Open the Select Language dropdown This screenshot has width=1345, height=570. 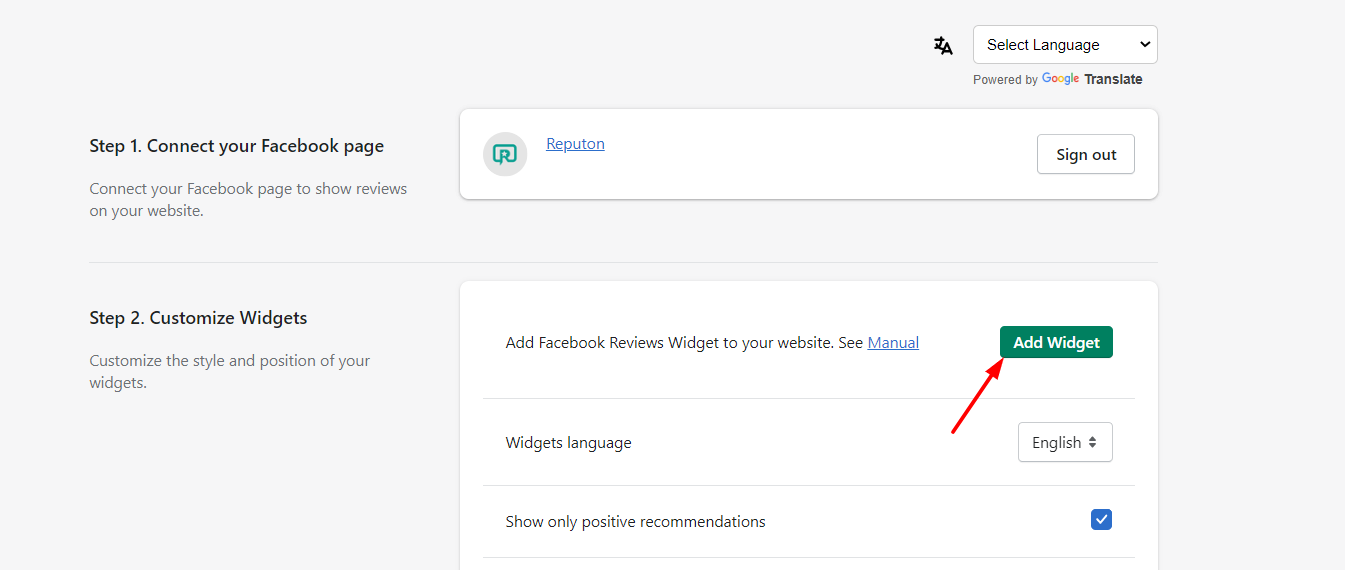click(x=1065, y=45)
